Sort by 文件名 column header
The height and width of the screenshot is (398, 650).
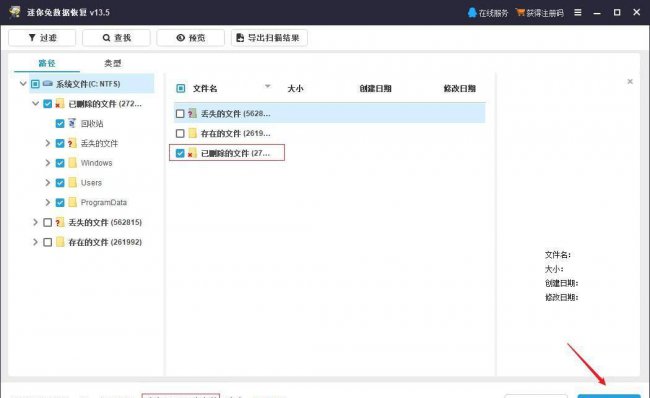[x=205, y=88]
